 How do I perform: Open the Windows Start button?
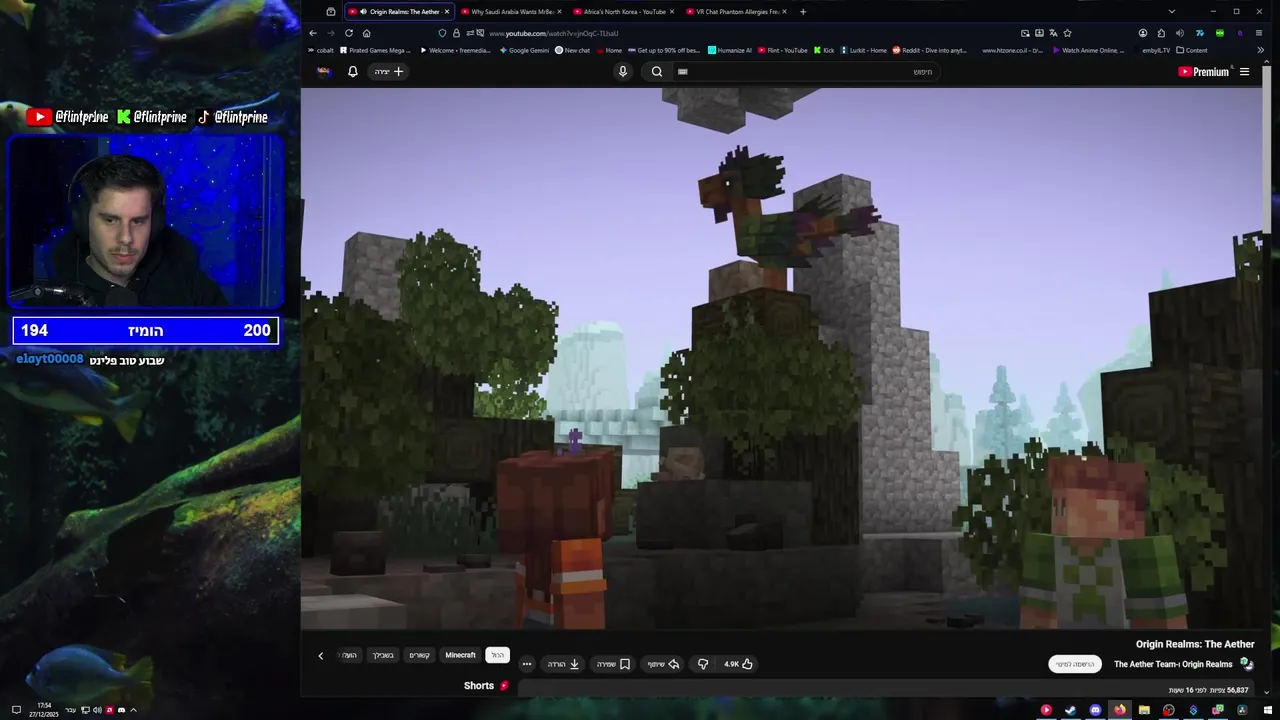tap(1267, 710)
